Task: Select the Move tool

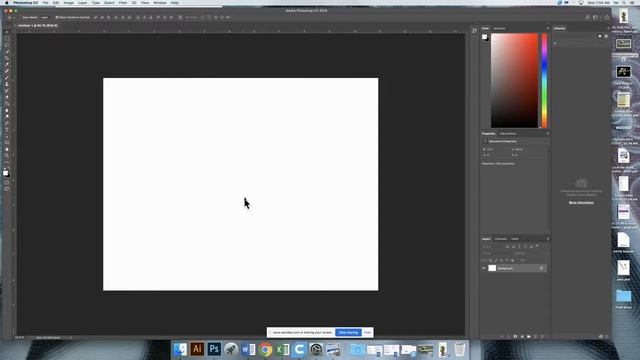Action: point(7,32)
